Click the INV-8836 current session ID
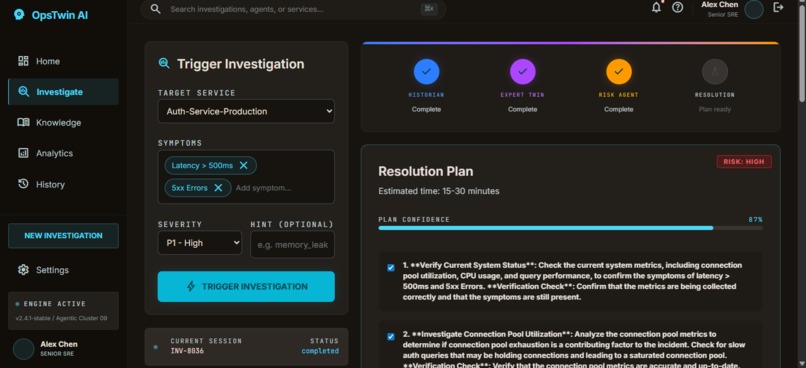 (x=187, y=351)
